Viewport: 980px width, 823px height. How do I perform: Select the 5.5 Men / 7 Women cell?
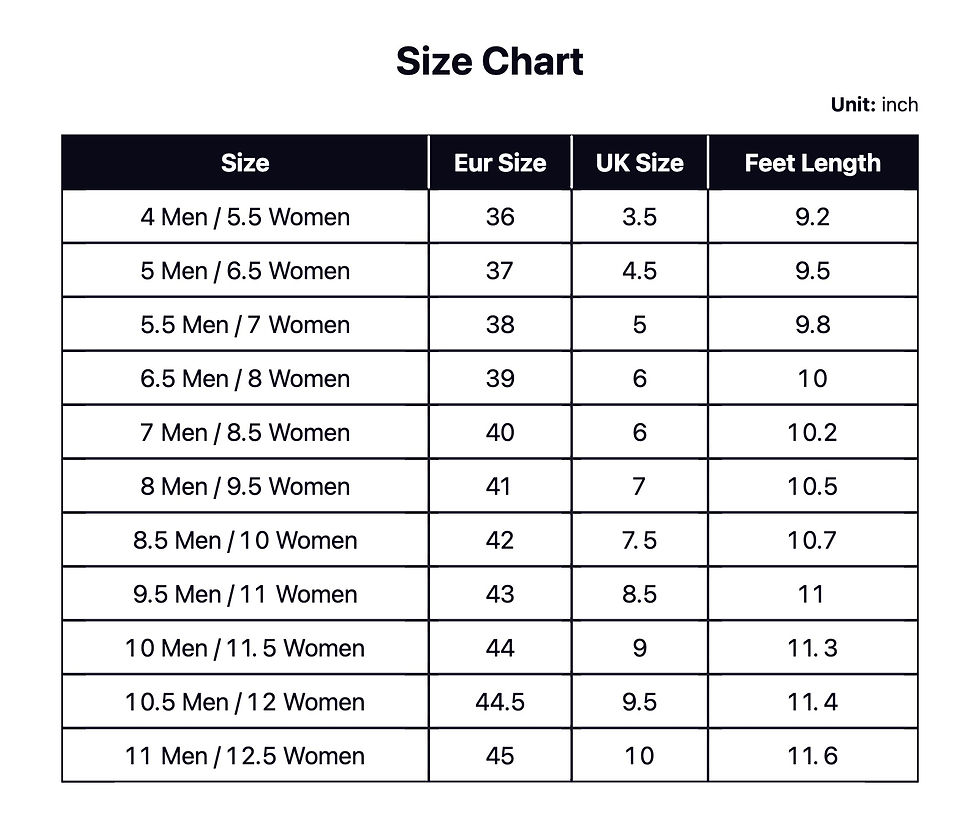point(245,325)
